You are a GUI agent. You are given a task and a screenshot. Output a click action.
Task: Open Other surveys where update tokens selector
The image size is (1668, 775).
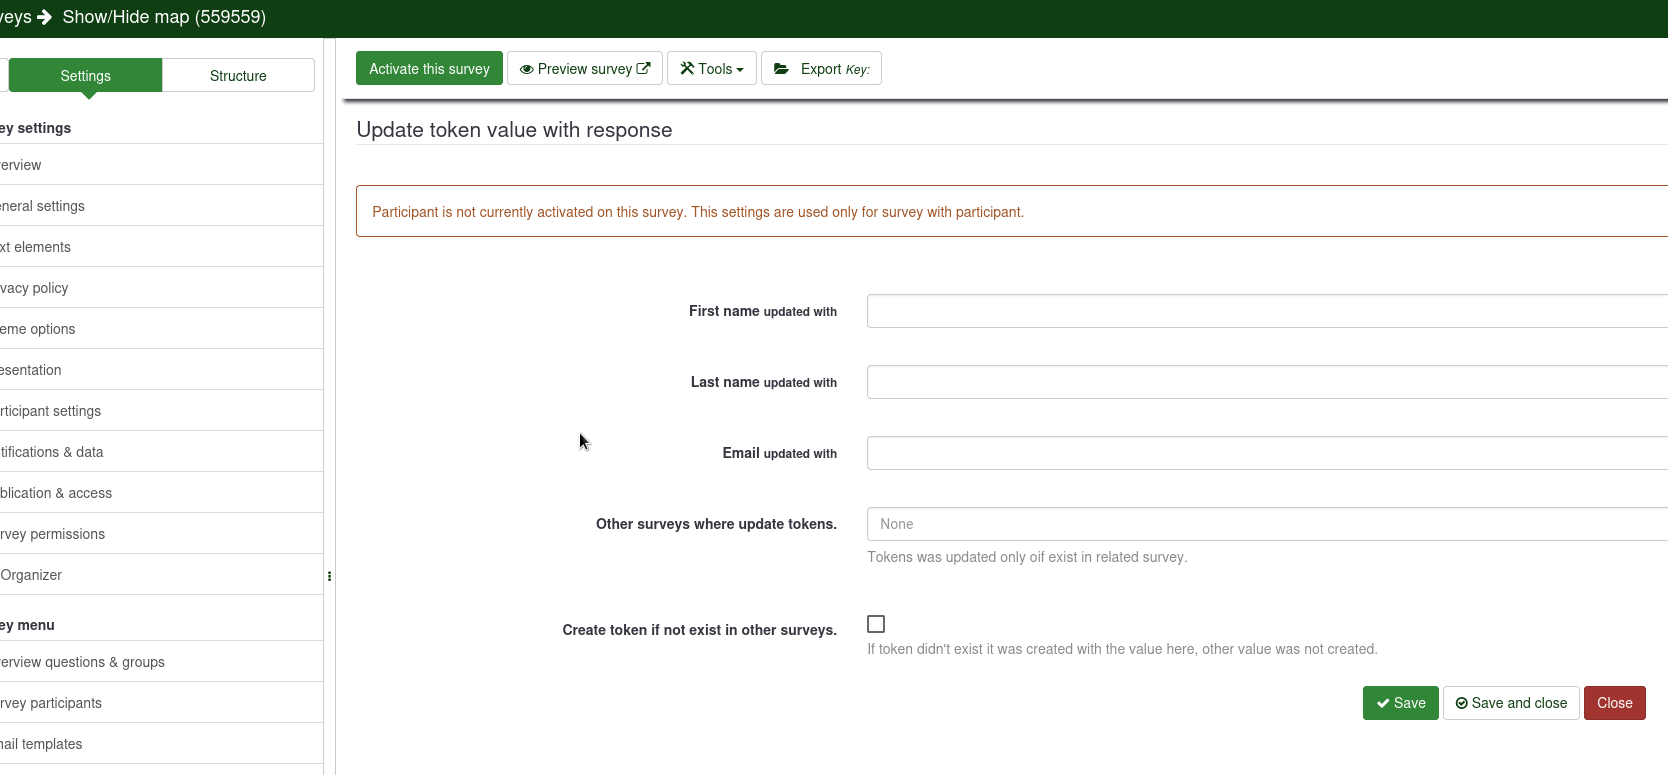click(x=1266, y=524)
